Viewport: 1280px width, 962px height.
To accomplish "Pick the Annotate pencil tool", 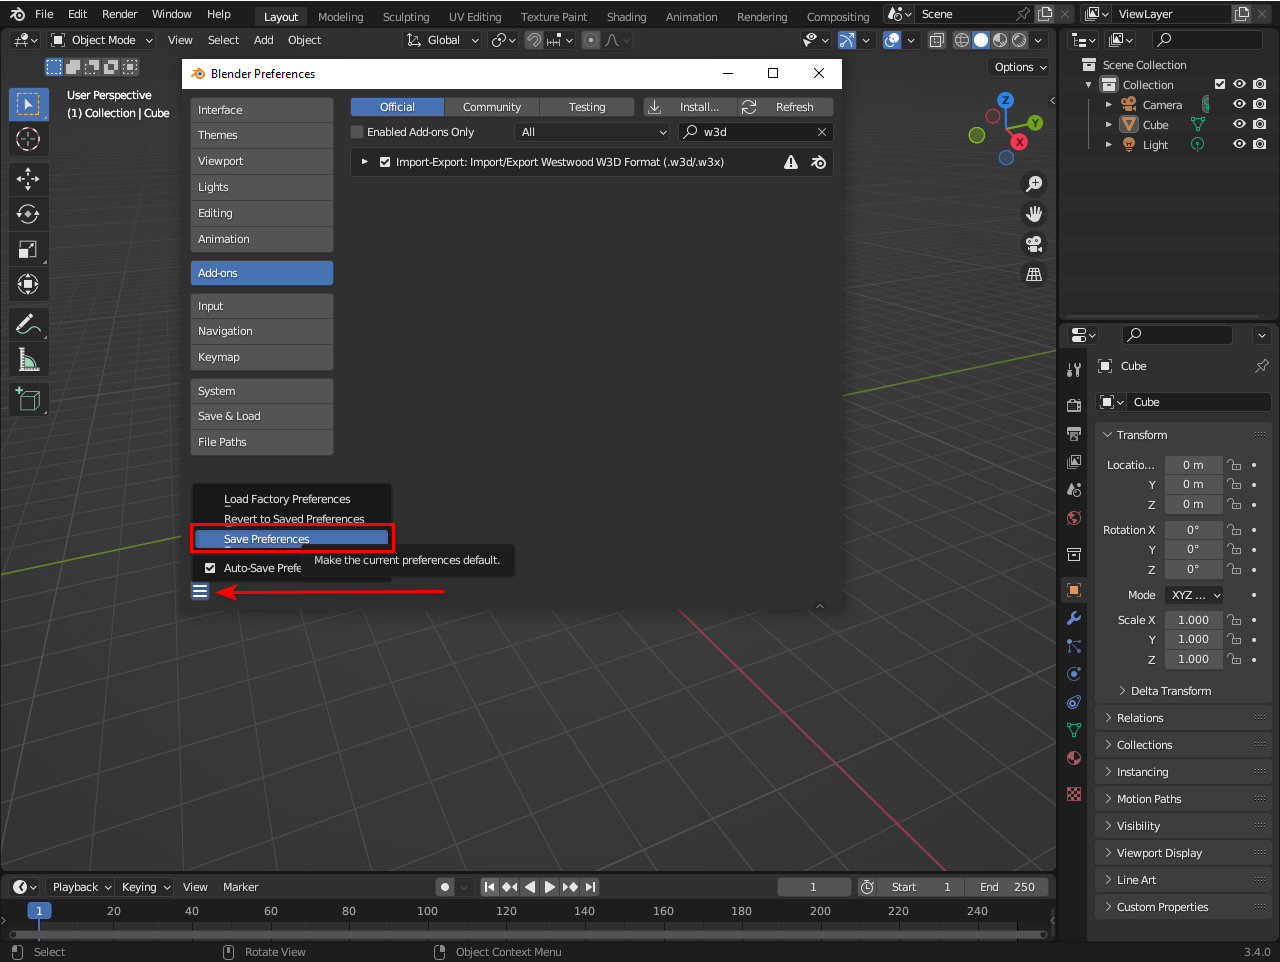I will pos(28,324).
